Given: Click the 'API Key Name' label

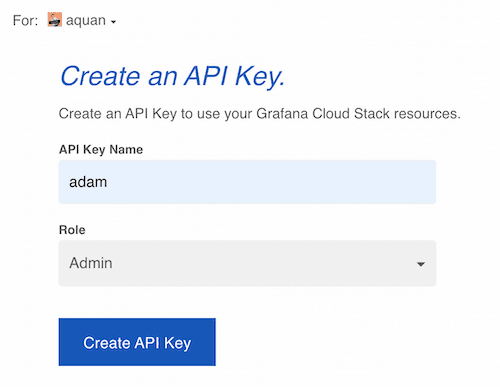Looking at the screenshot, I should point(101,149).
